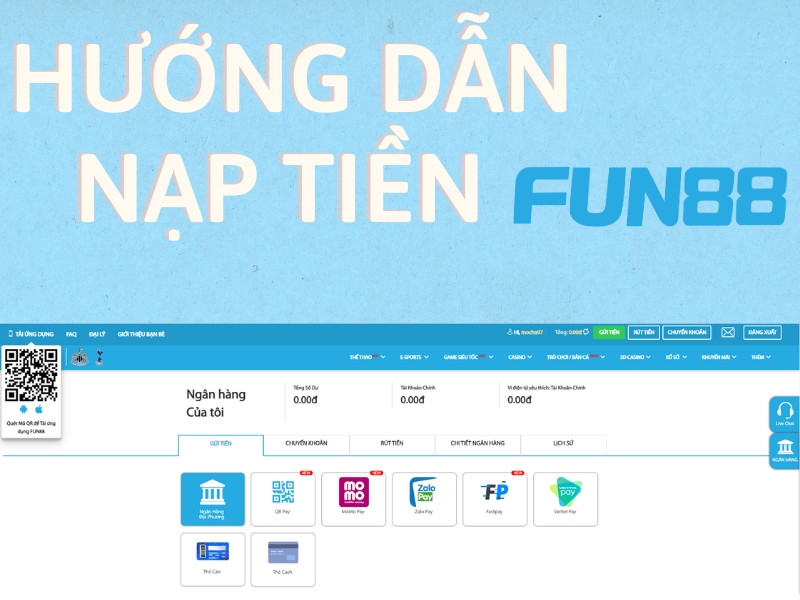Switch to the Chi Tiết Ngân Hàng tab
Screen dimensions: 800x600
point(478,443)
